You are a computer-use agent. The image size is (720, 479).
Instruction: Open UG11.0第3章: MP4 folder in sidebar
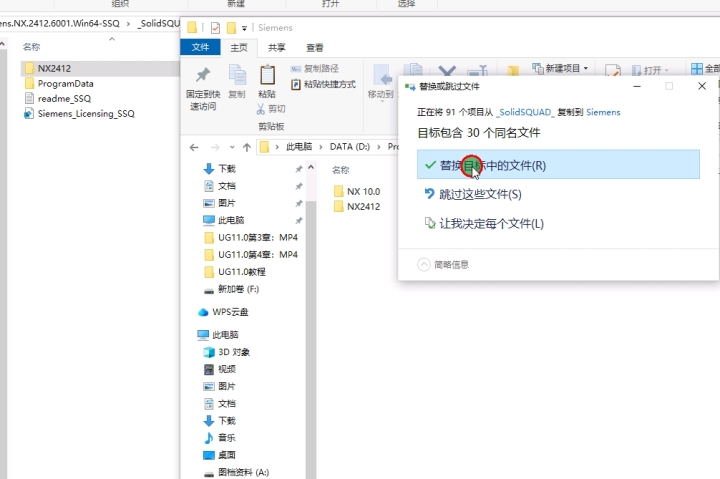(252, 237)
